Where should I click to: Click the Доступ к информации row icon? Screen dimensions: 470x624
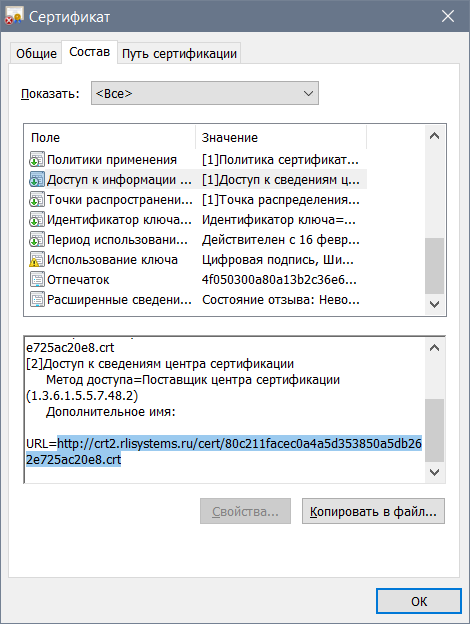(x=37, y=179)
